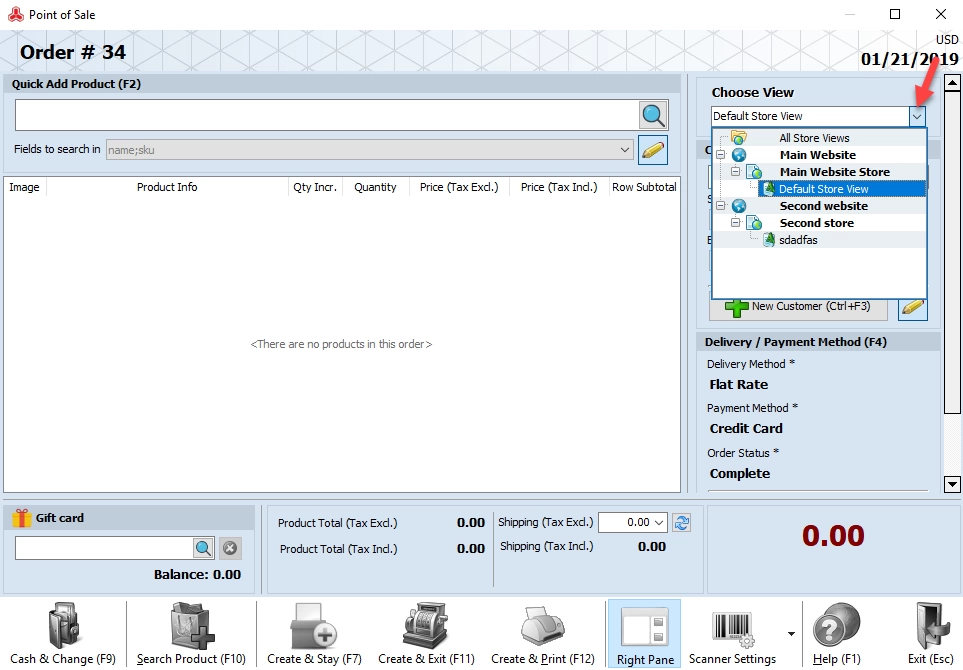963x670 pixels.
Task: Click the pencil edit icon beside Fields to search in
Action: (653, 150)
